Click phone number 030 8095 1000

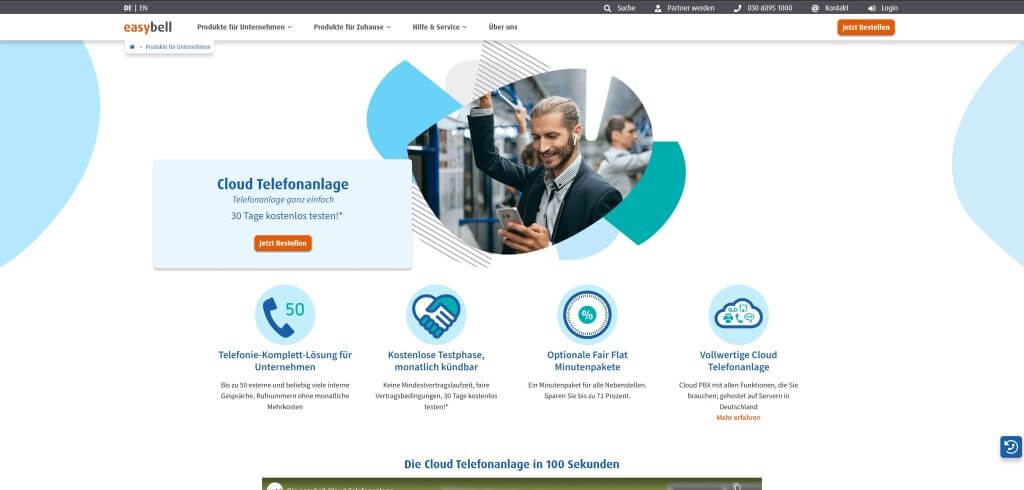(770, 8)
